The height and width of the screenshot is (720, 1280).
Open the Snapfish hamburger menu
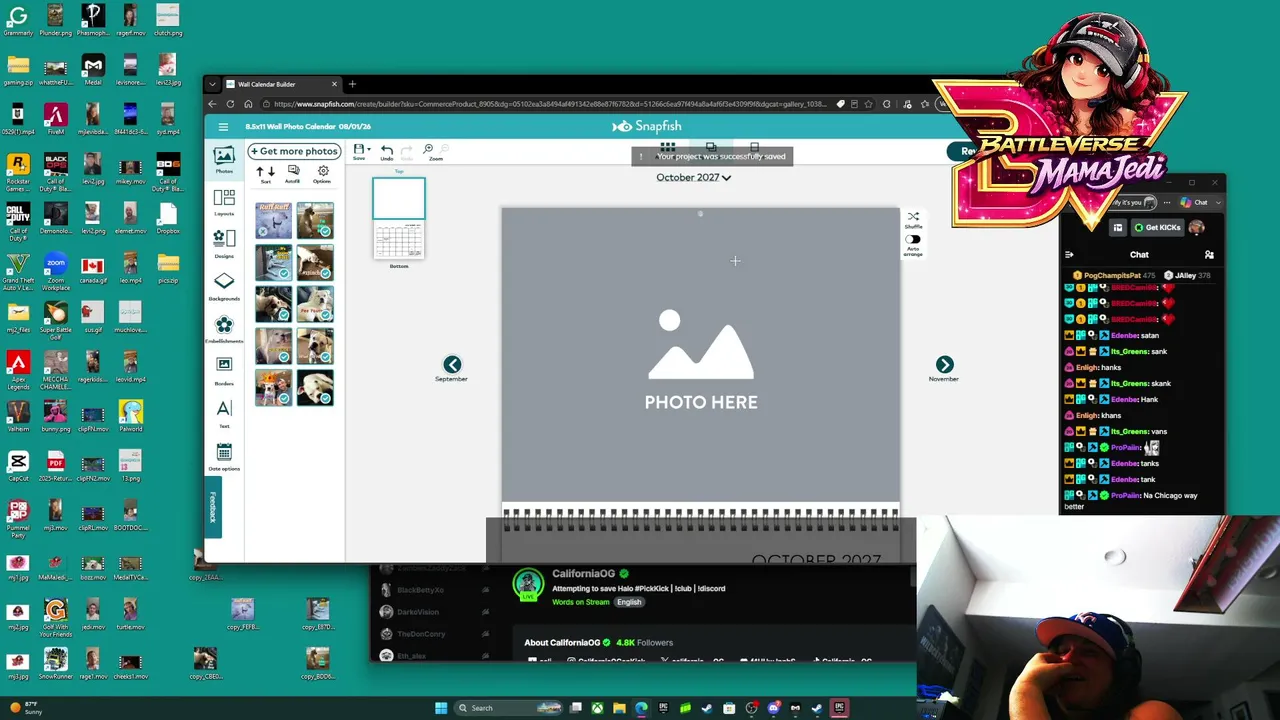[223, 127]
